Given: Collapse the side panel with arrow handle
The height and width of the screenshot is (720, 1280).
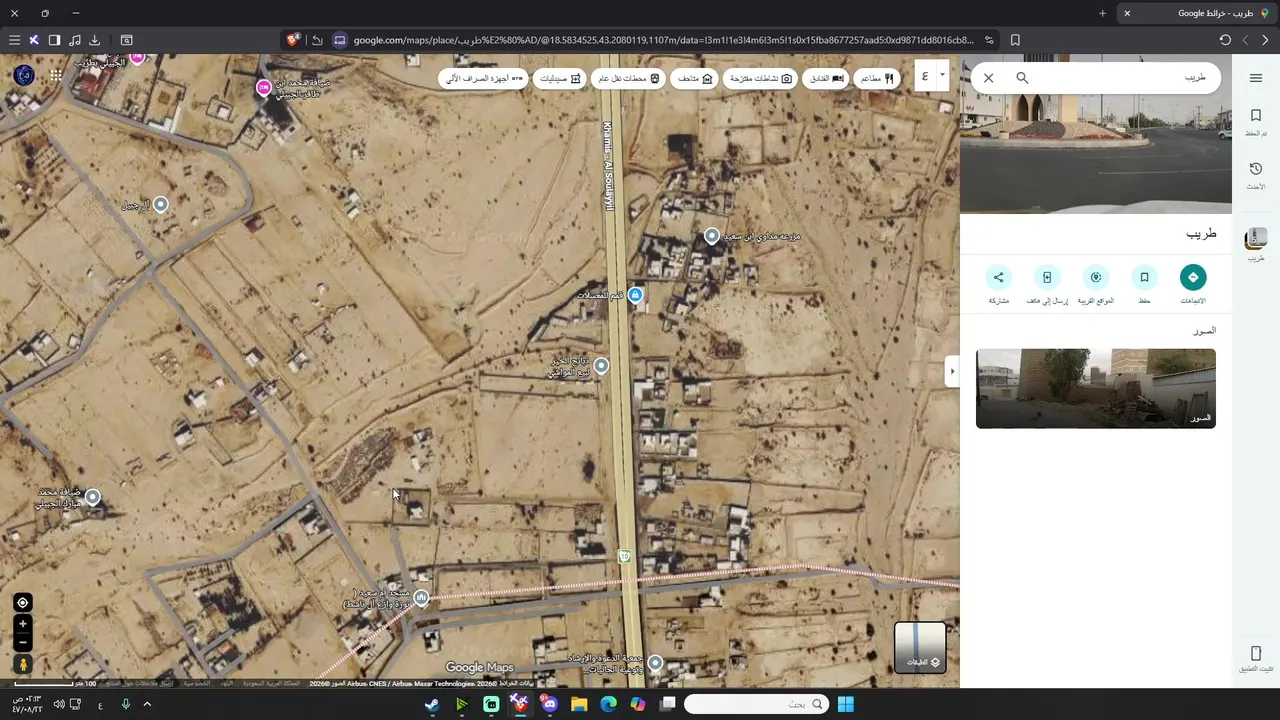Looking at the screenshot, I should pos(952,371).
